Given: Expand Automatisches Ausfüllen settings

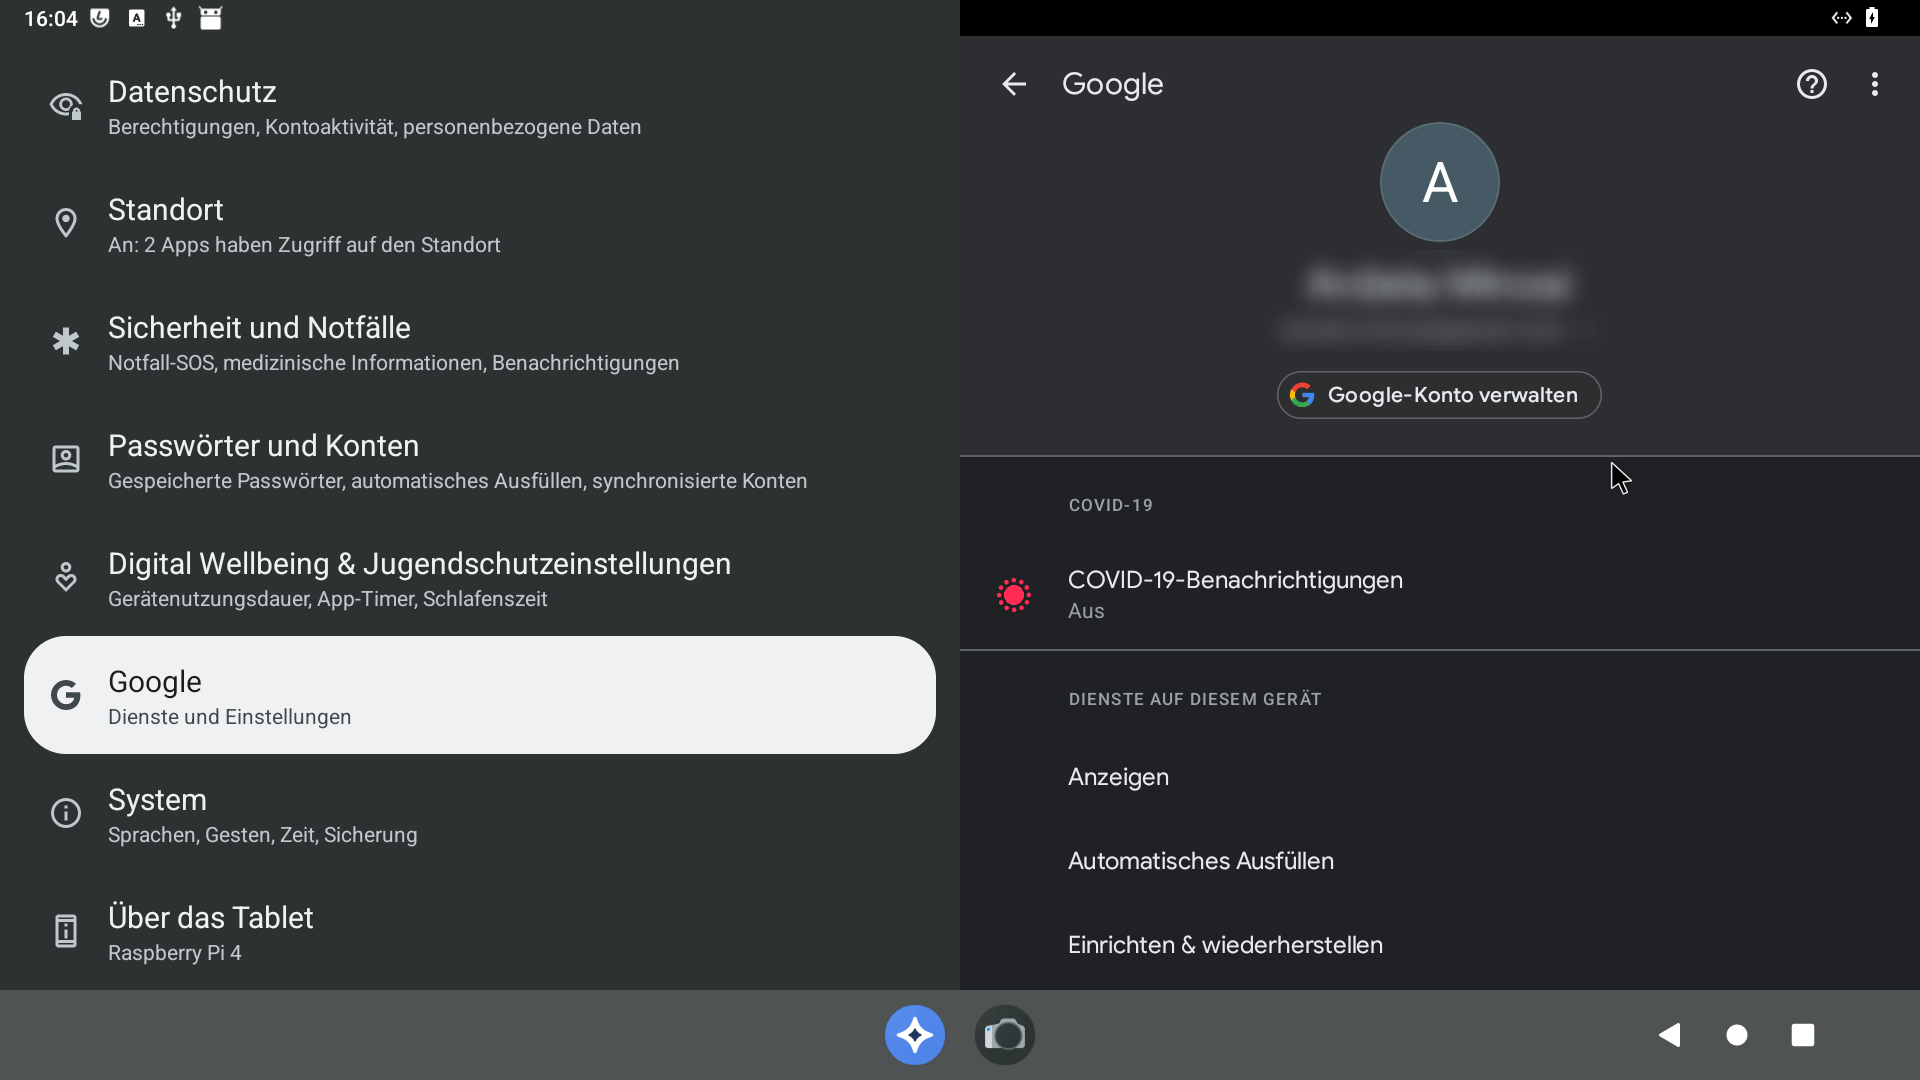Looking at the screenshot, I should pyautogui.click(x=1200, y=861).
